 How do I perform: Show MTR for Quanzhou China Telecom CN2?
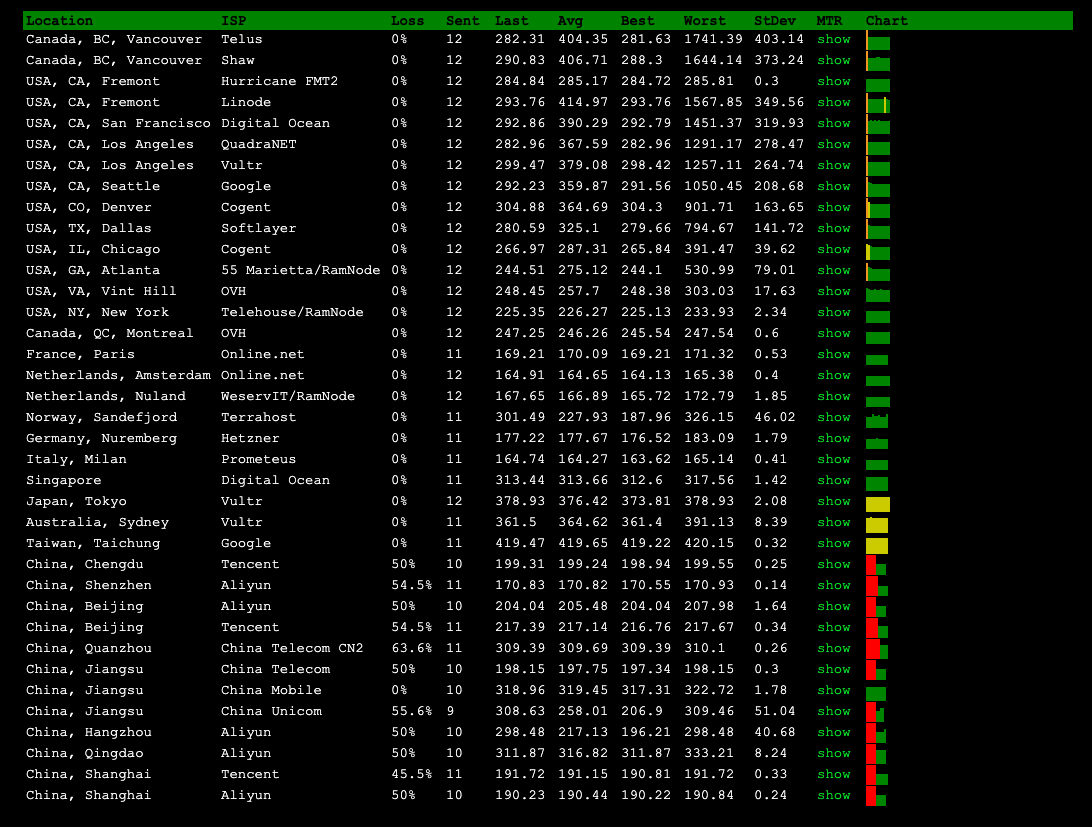pos(834,648)
